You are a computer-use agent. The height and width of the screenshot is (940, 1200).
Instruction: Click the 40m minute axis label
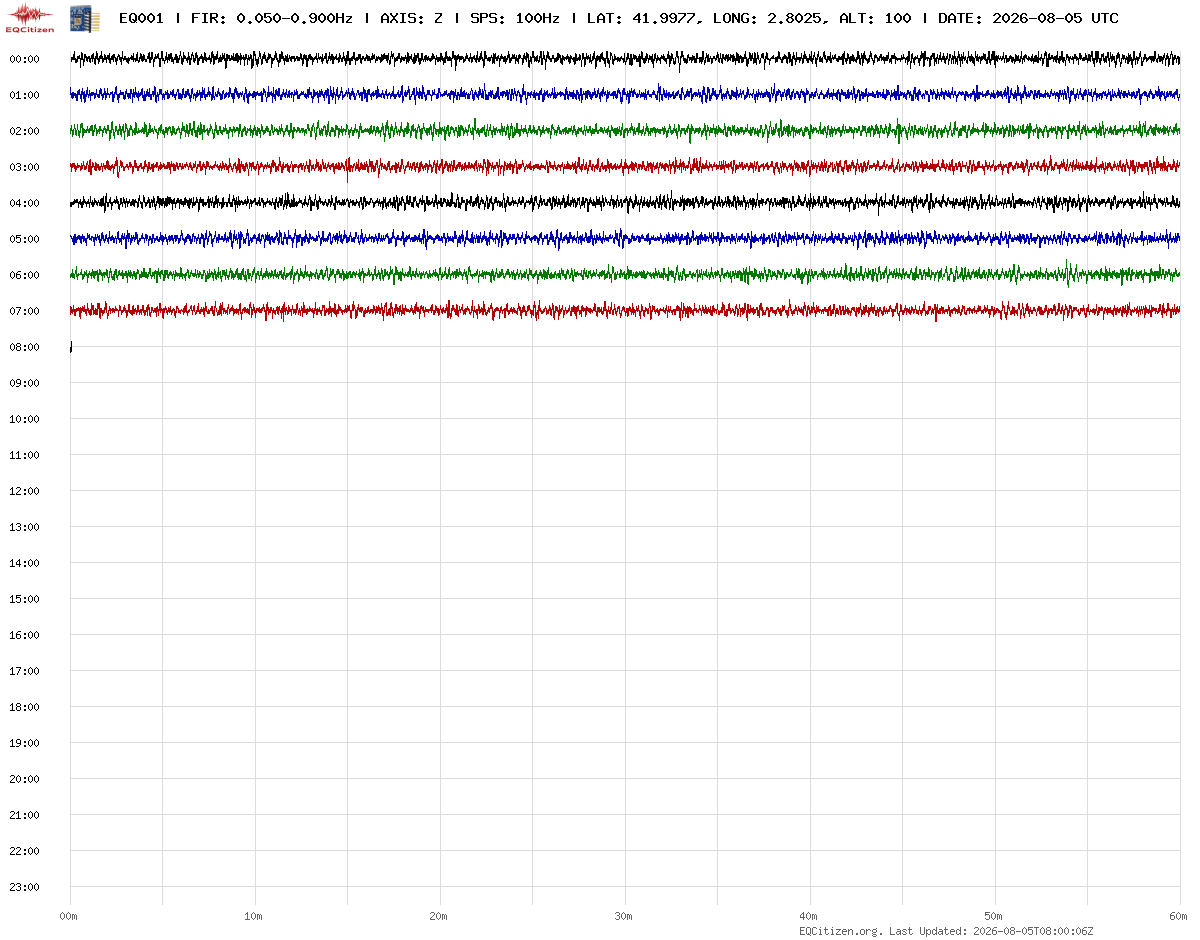pos(808,916)
